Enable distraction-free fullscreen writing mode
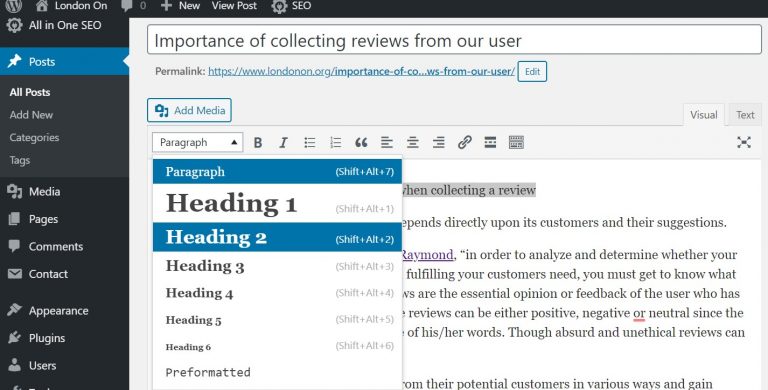The image size is (768, 390). point(744,143)
